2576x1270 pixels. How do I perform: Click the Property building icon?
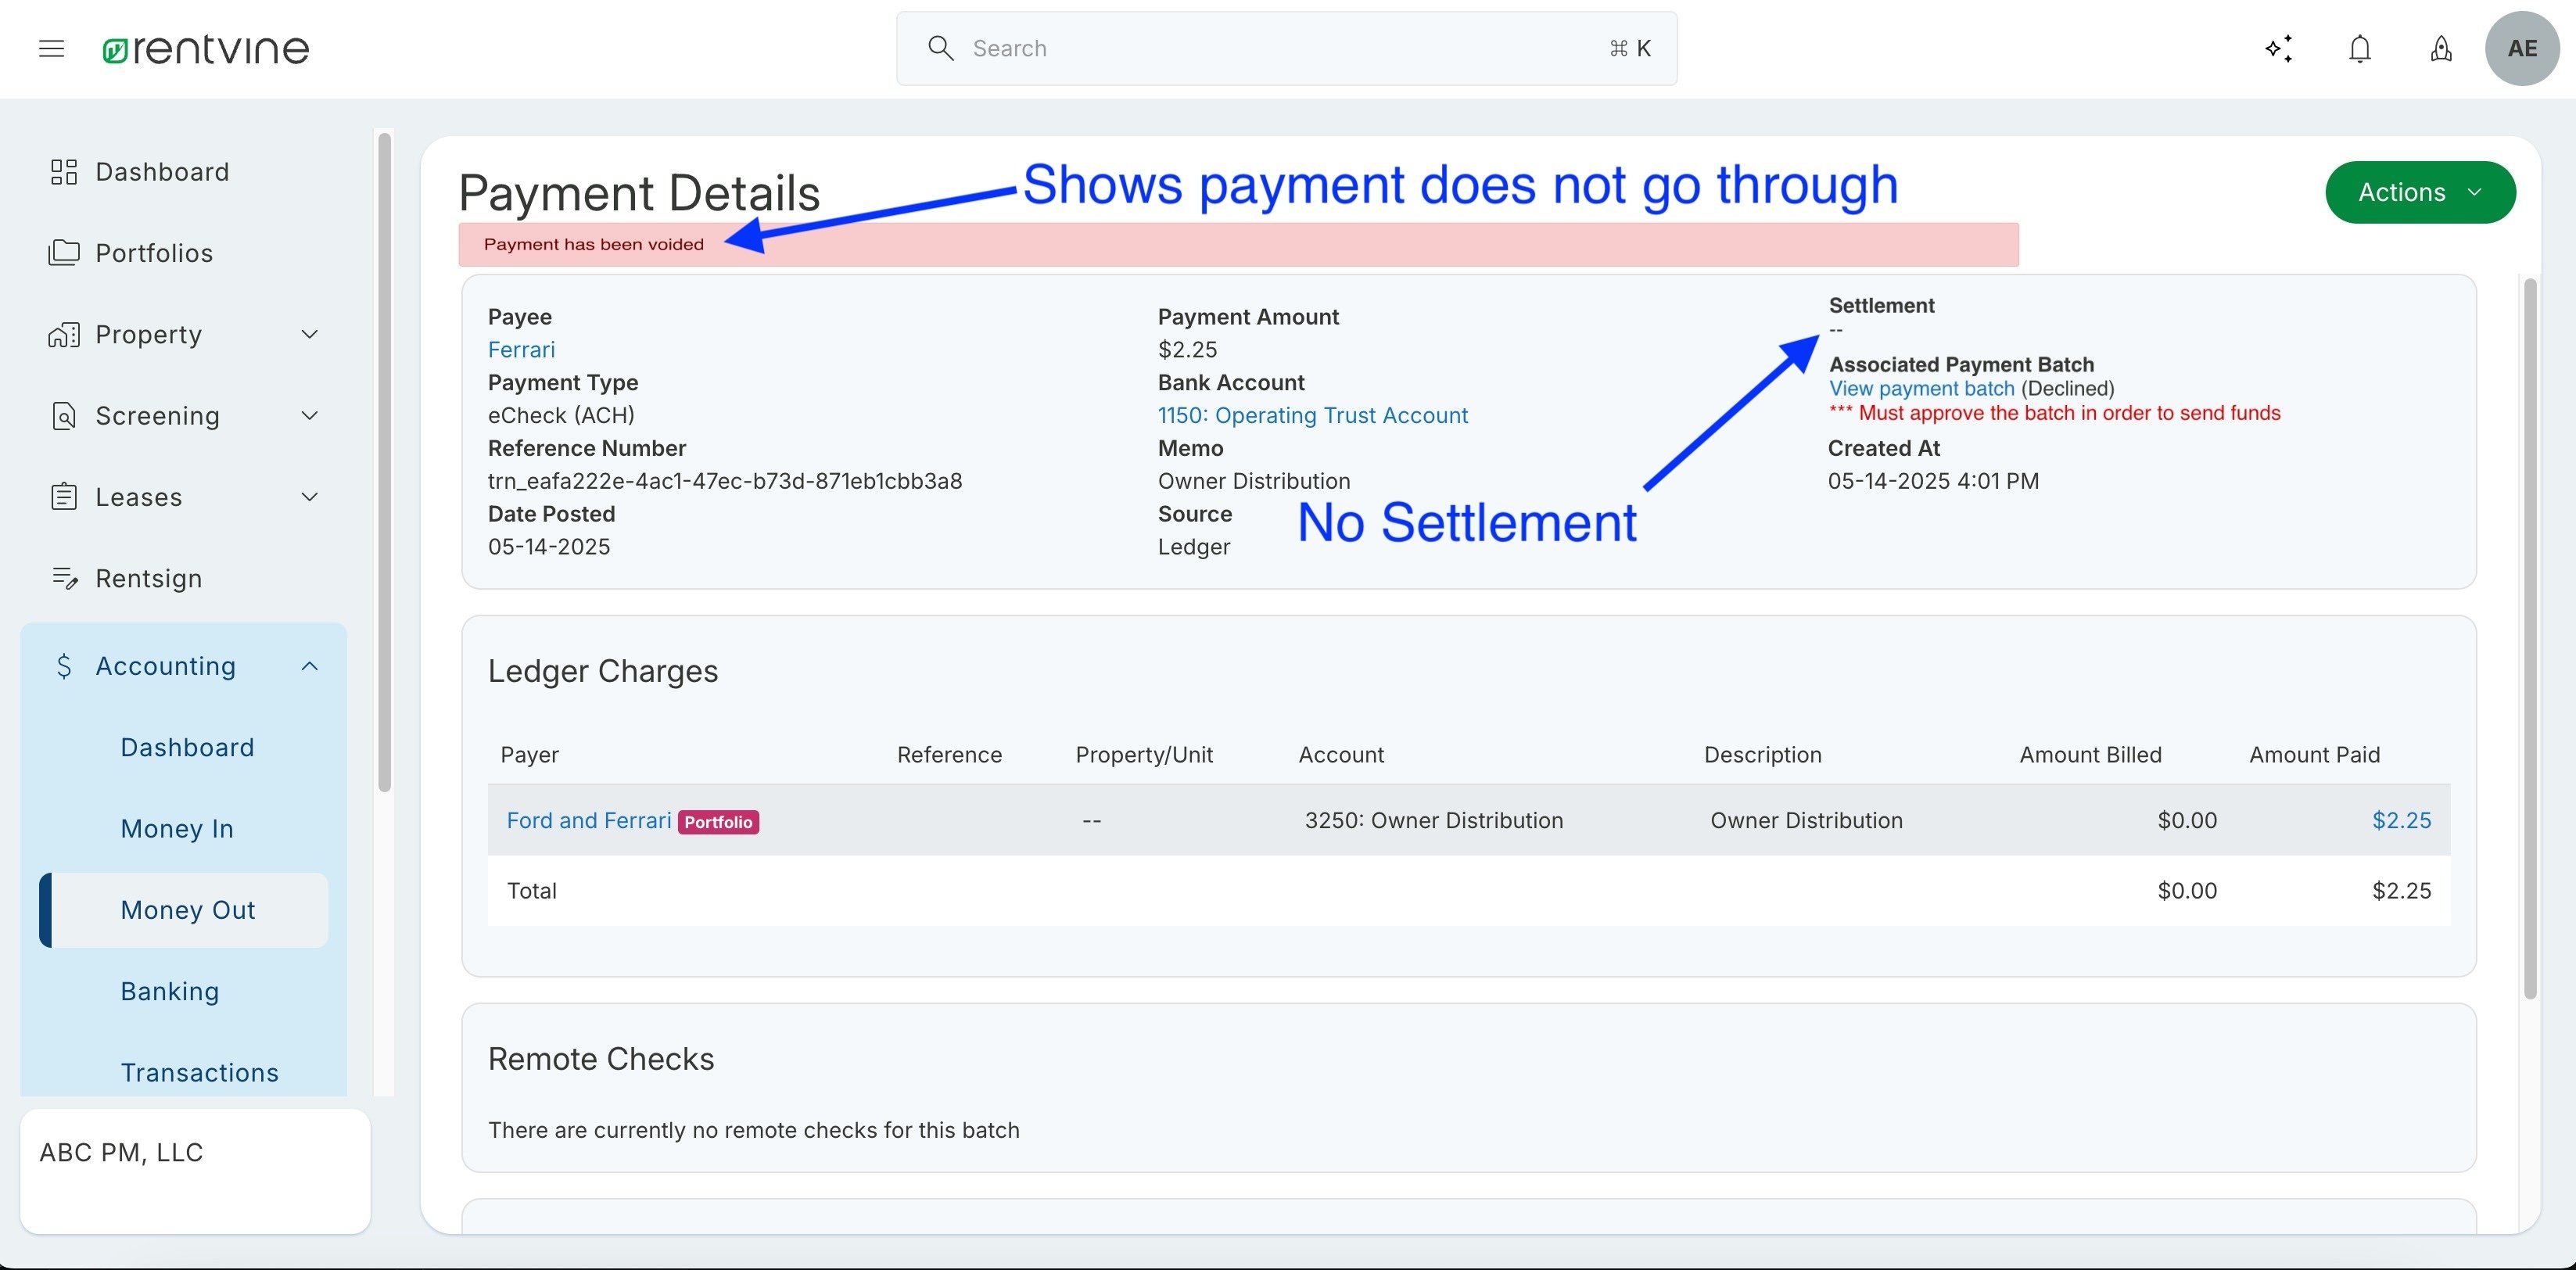click(64, 334)
